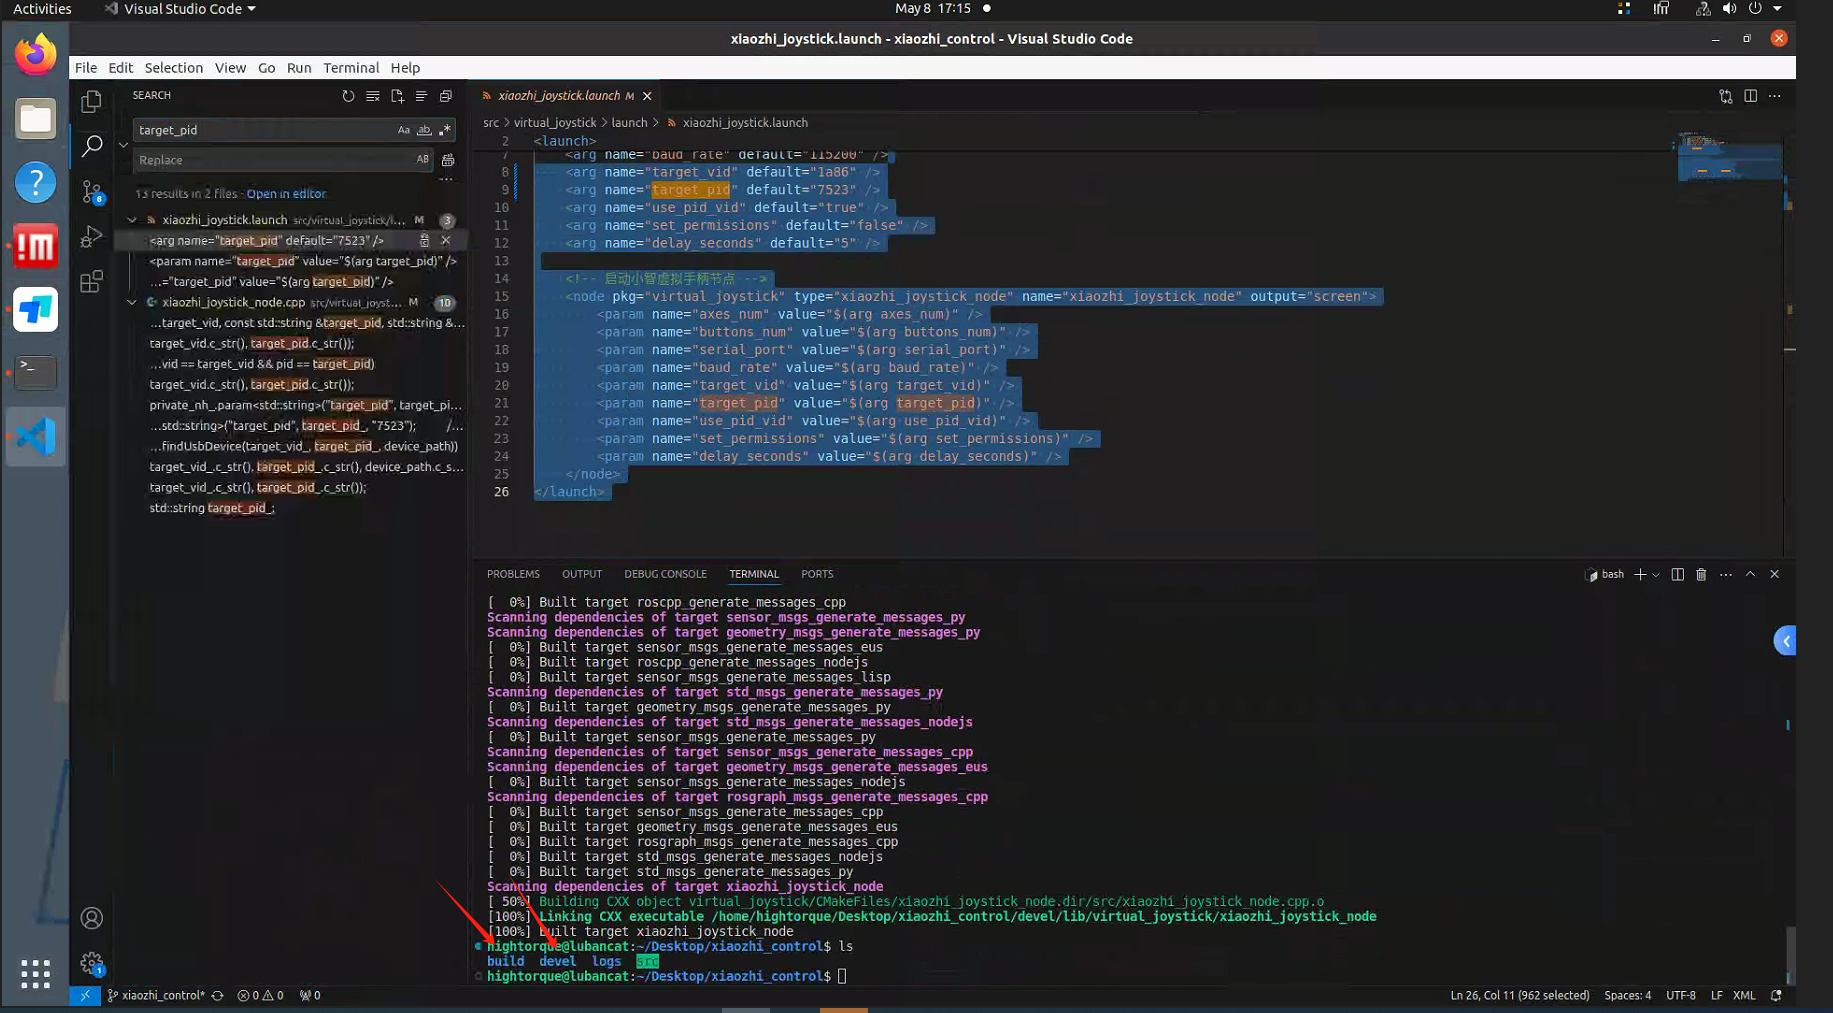The image size is (1833, 1013).
Task: Click Open in editor link
Action: tap(286, 194)
